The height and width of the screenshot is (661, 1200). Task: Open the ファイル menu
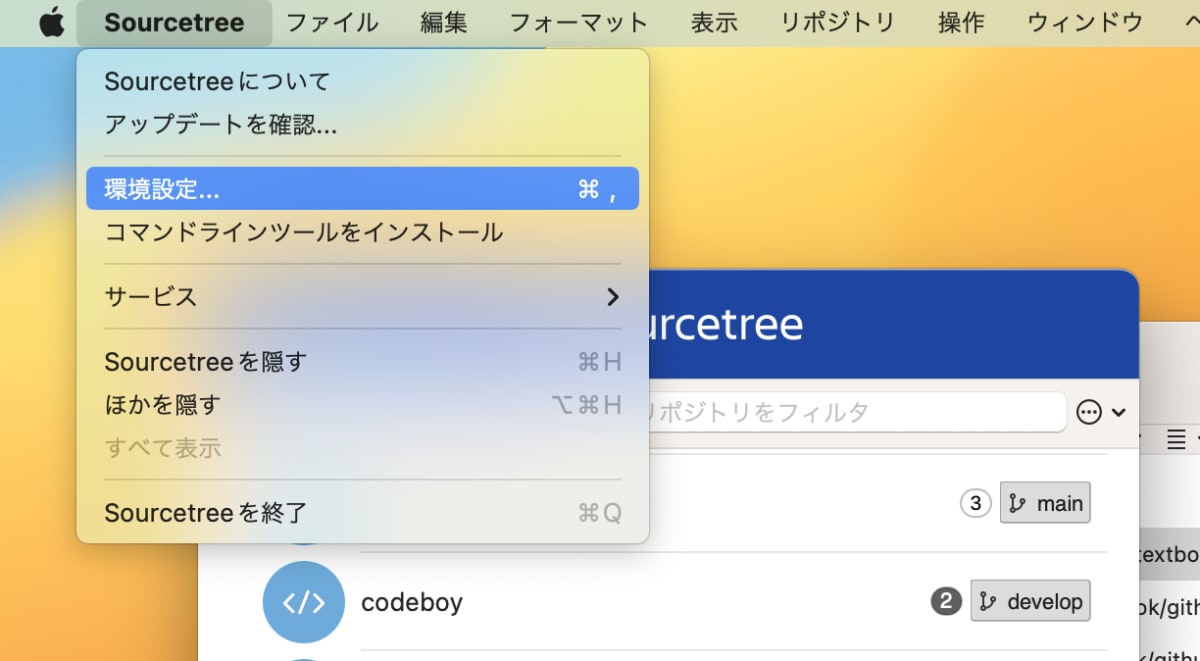pyautogui.click(x=332, y=23)
